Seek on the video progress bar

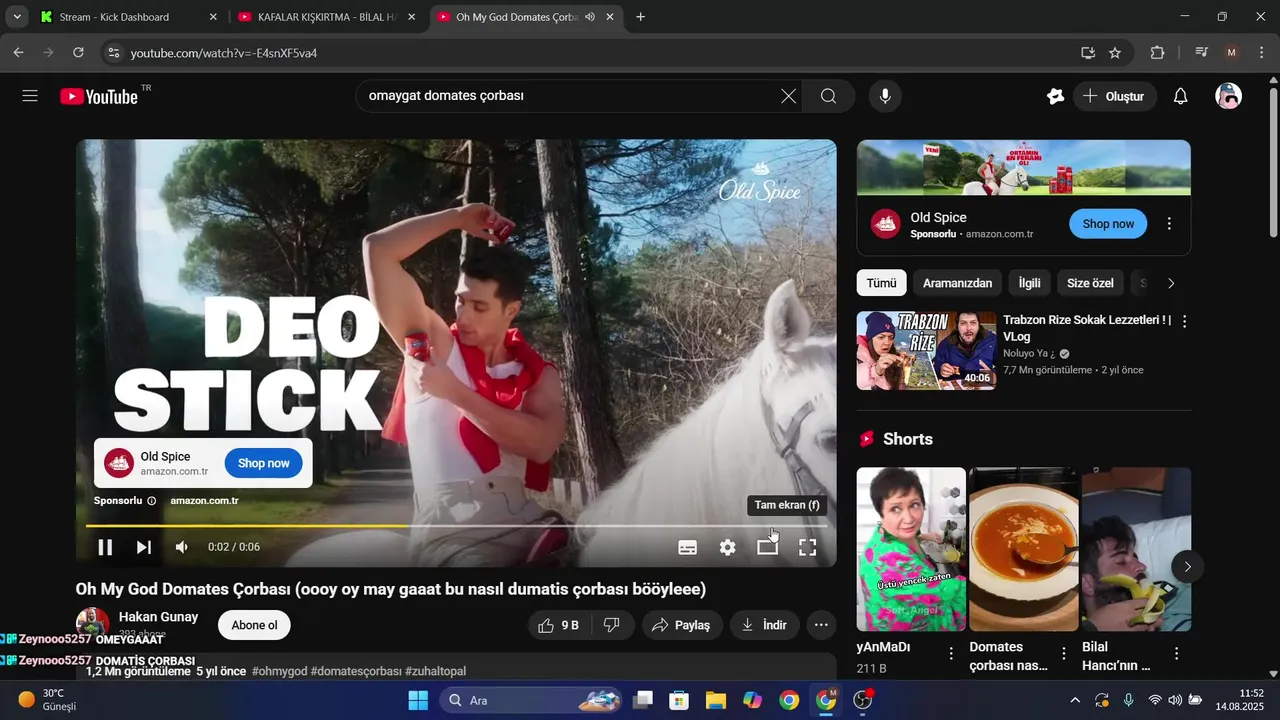[x=456, y=525]
